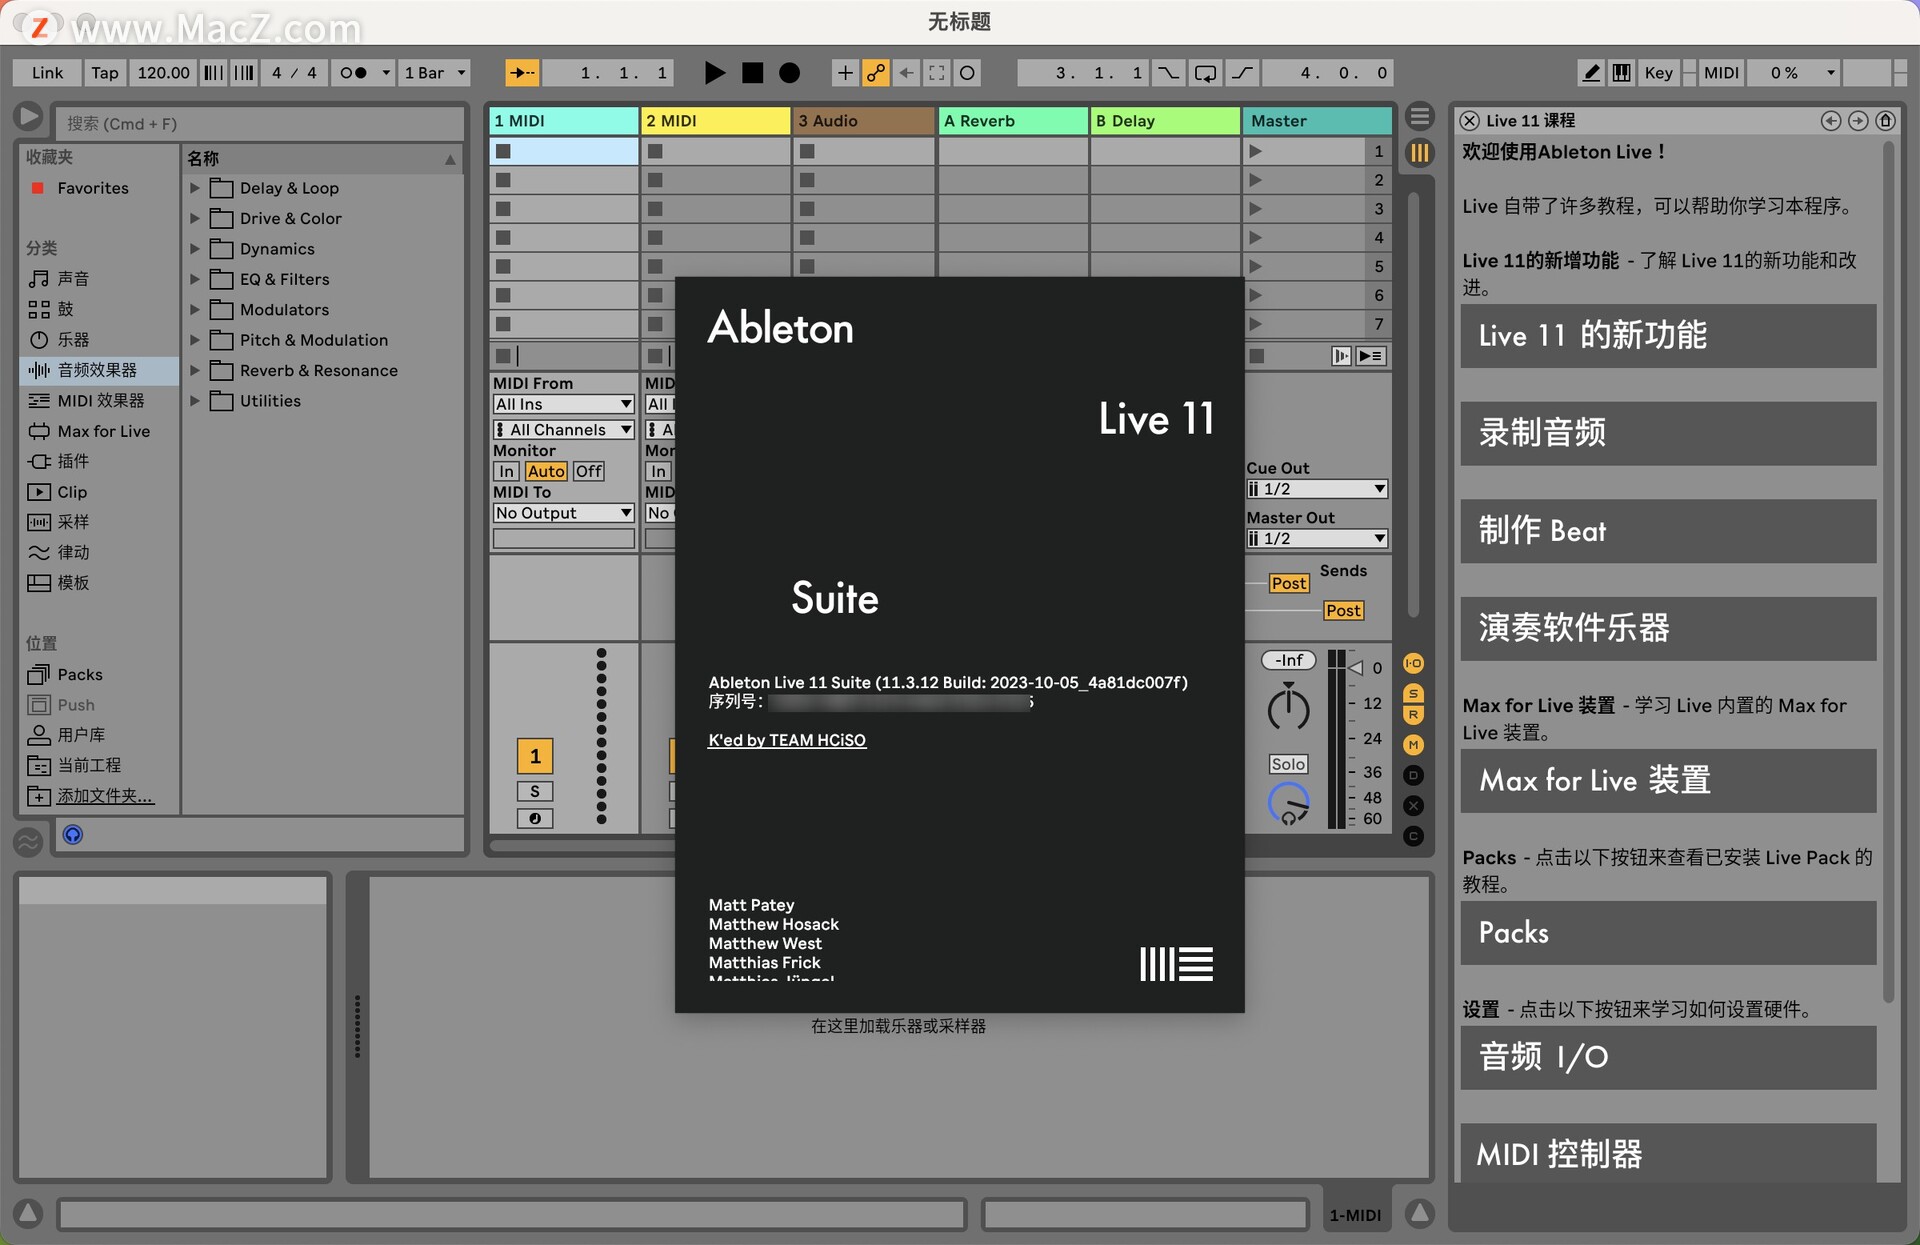Open the 录制音频 lesson
The width and height of the screenshot is (1920, 1245).
click(1668, 433)
